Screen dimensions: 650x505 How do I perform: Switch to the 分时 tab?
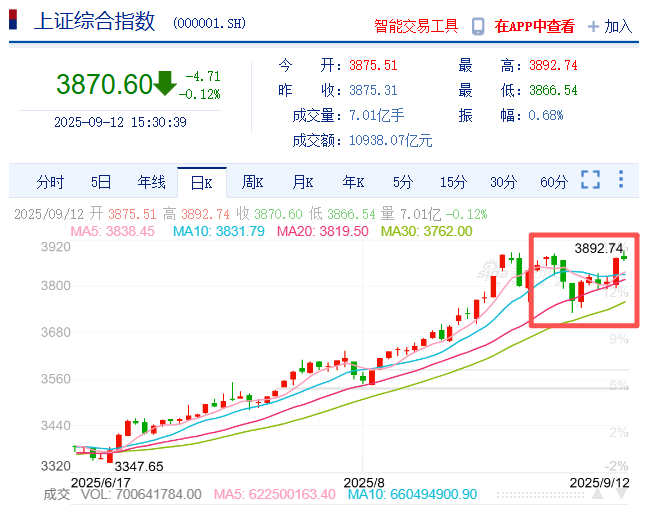point(50,182)
